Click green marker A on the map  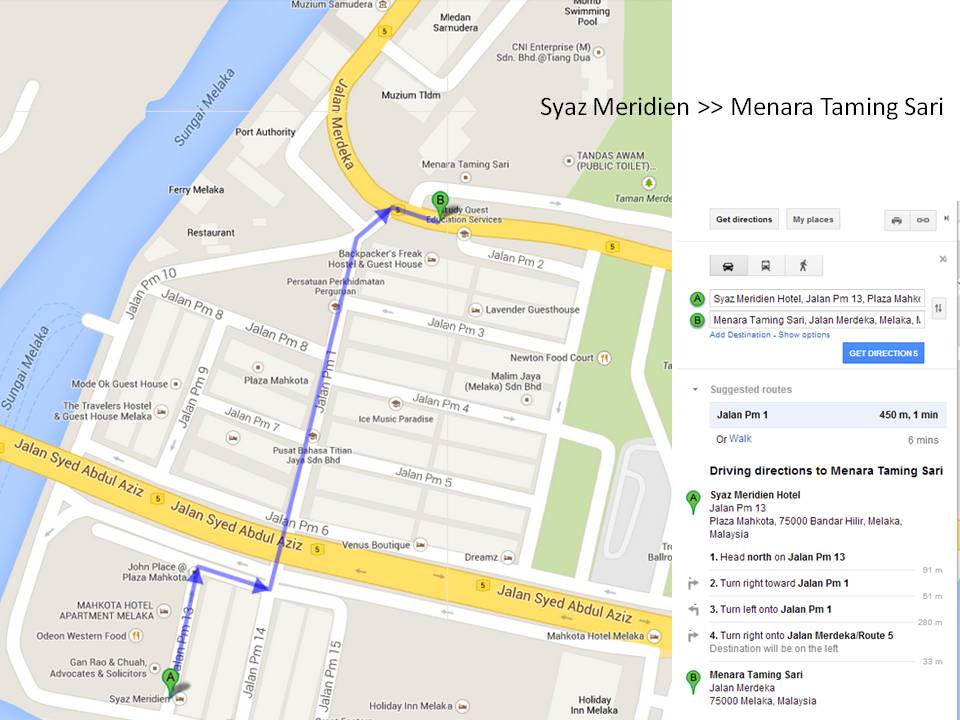click(x=171, y=681)
